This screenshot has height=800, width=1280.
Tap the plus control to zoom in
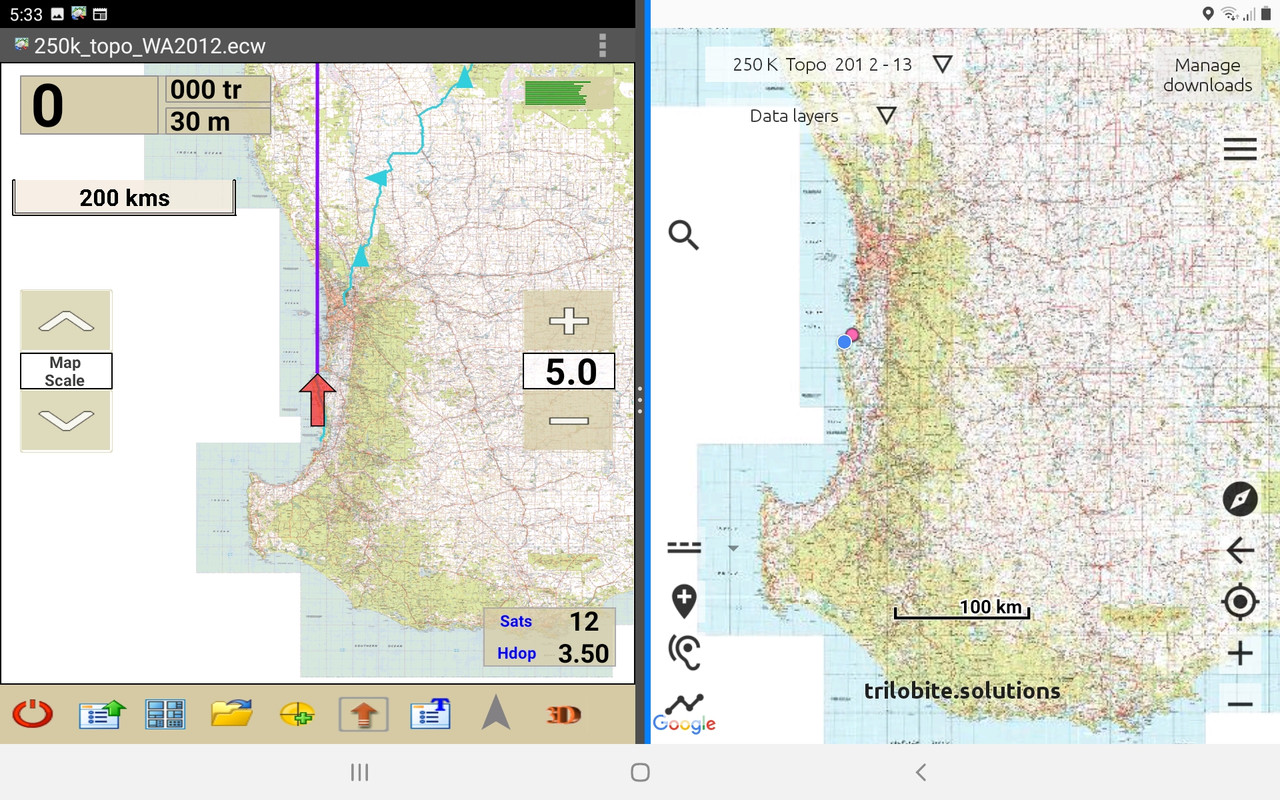click(x=1240, y=653)
